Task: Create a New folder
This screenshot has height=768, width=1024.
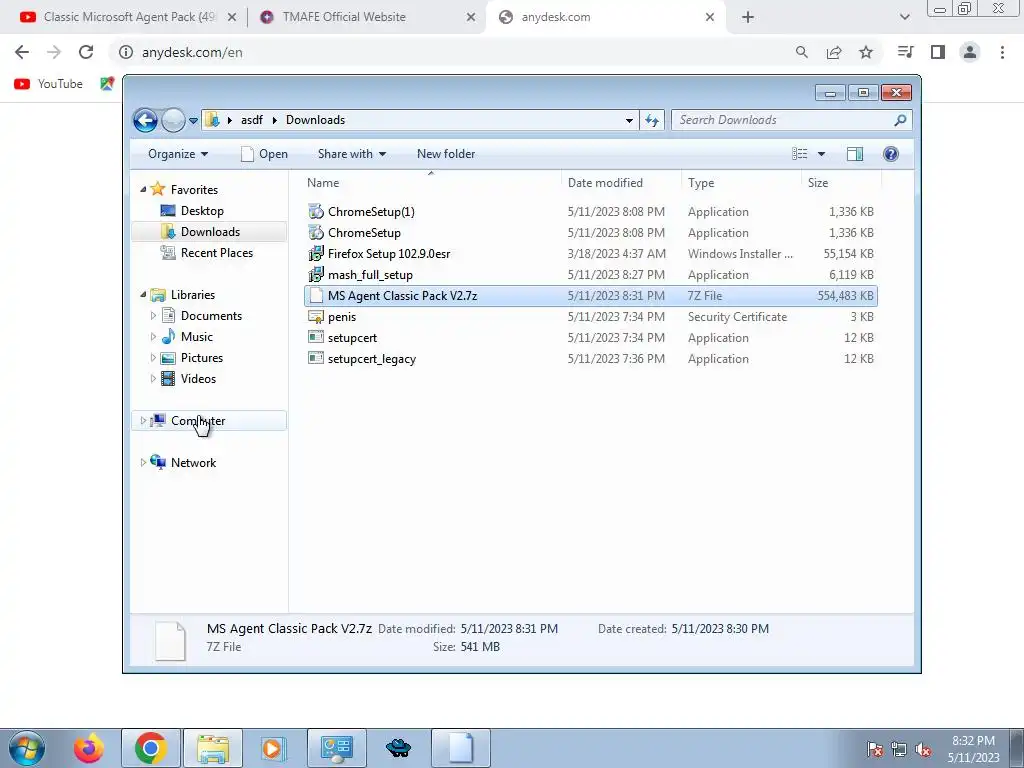Action: pos(446,154)
